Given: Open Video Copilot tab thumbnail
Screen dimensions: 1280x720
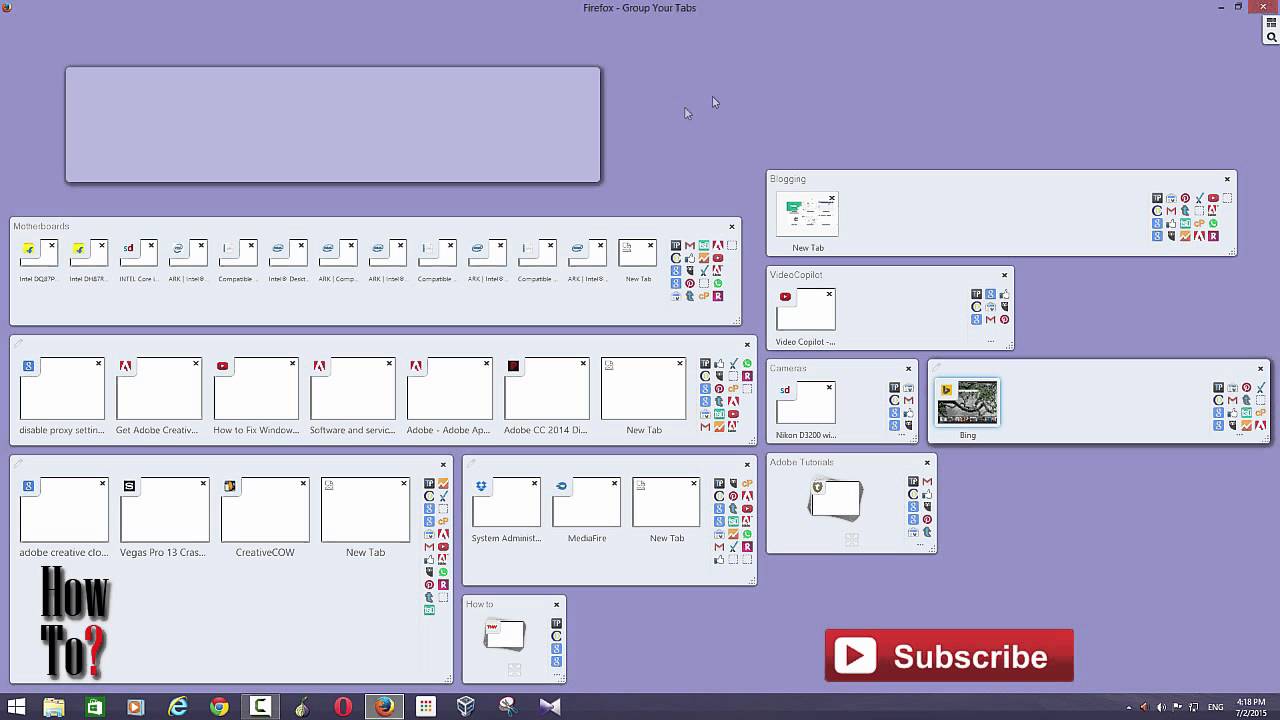Looking at the screenshot, I should point(805,310).
